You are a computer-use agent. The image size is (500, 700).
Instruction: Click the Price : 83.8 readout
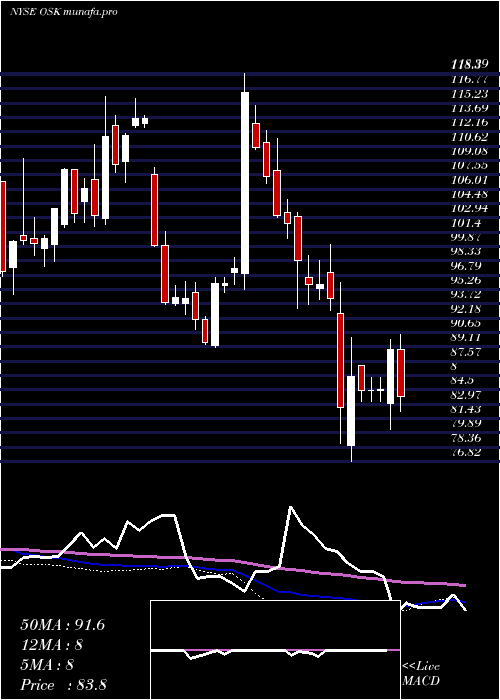pyautogui.click(x=63, y=685)
